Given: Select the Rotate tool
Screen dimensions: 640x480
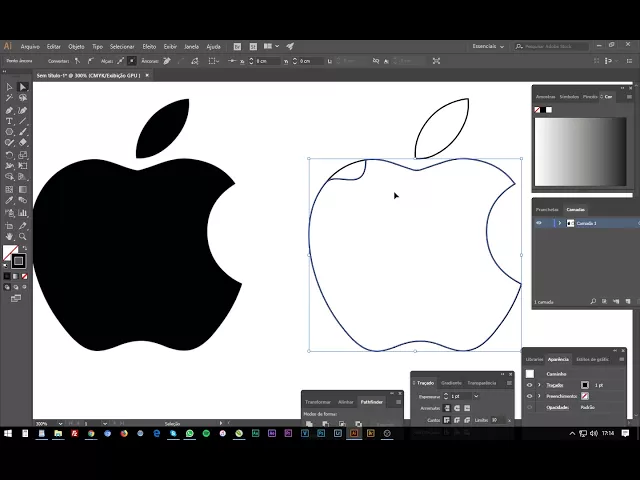Looking at the screenshot, I should pyautogui.click(x=9, y=155).
